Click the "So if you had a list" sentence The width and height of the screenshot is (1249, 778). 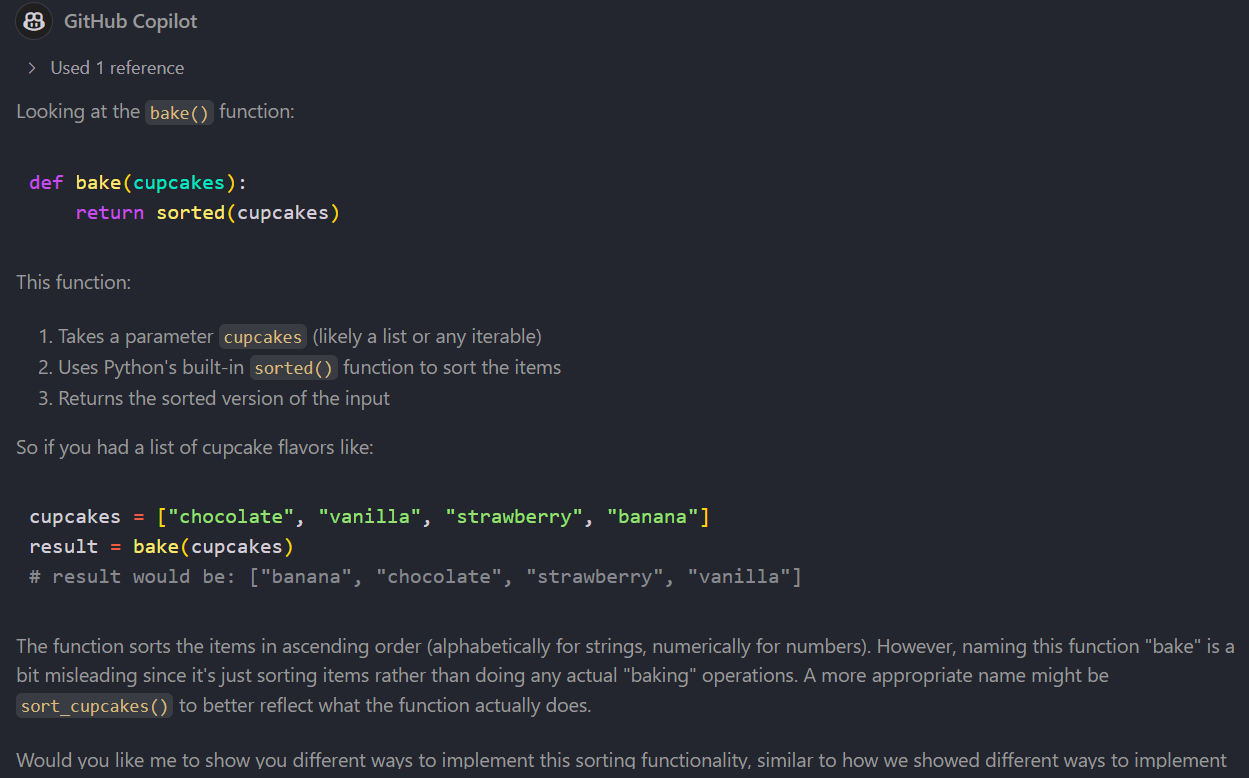pos(195,447)
